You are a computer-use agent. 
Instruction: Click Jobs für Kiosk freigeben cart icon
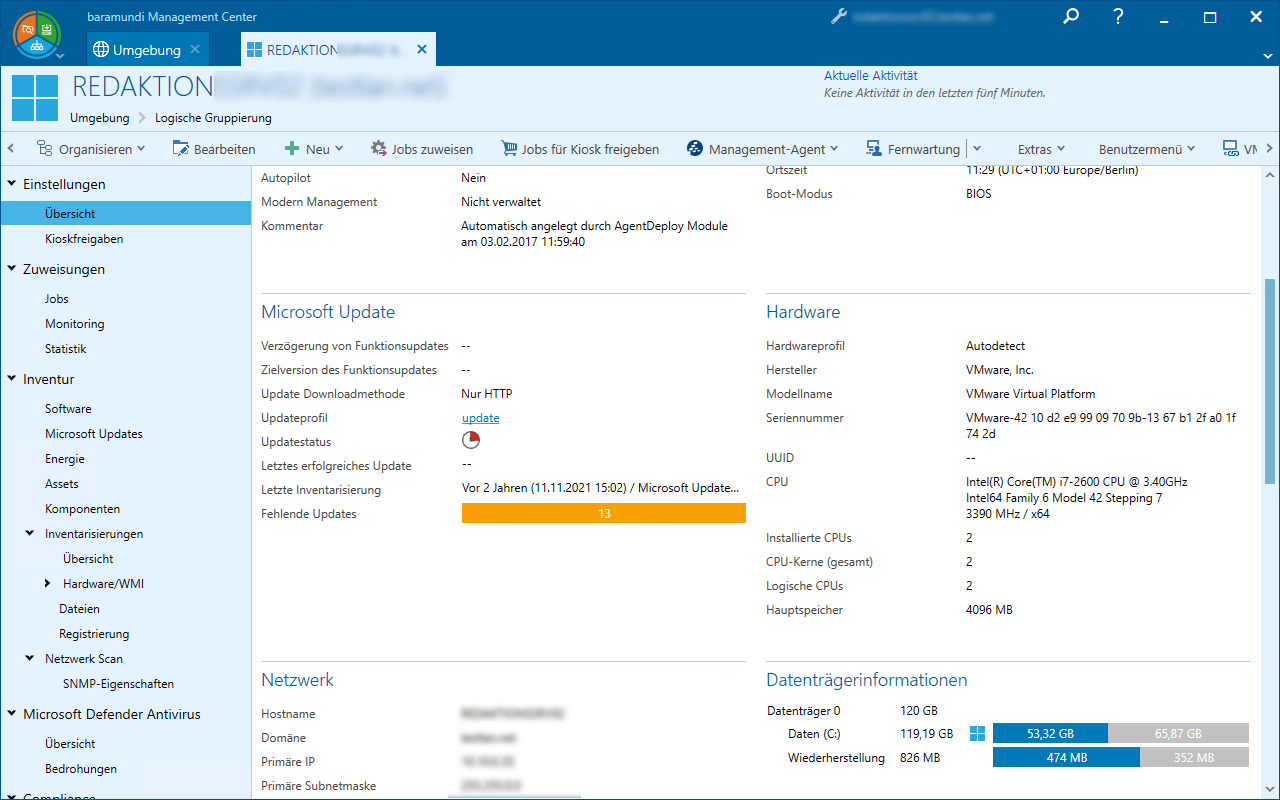coord(509,149)
